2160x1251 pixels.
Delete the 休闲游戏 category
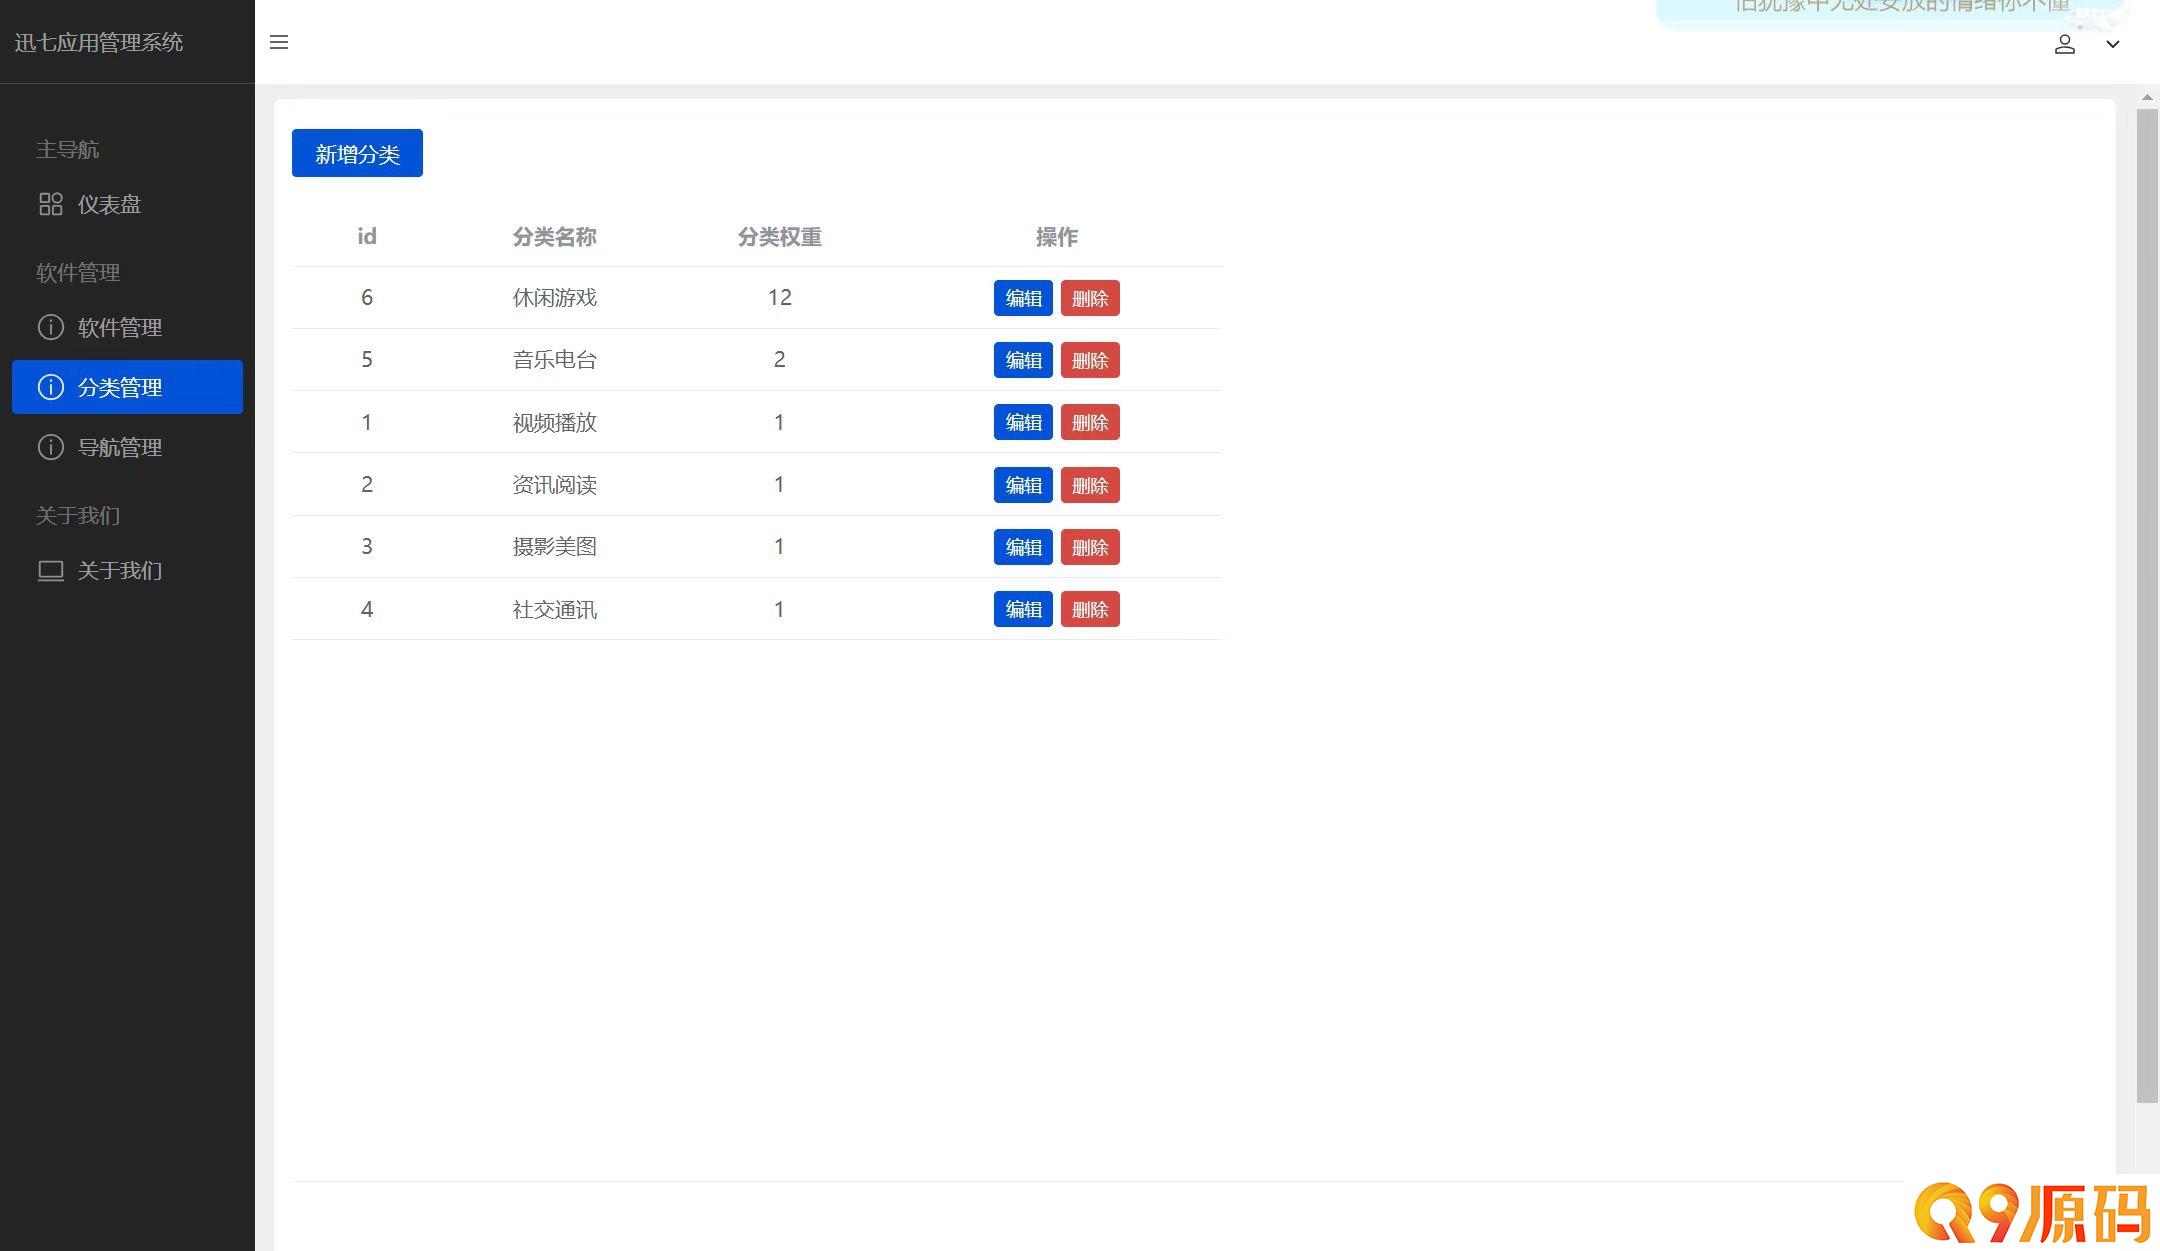(1090, 298)
